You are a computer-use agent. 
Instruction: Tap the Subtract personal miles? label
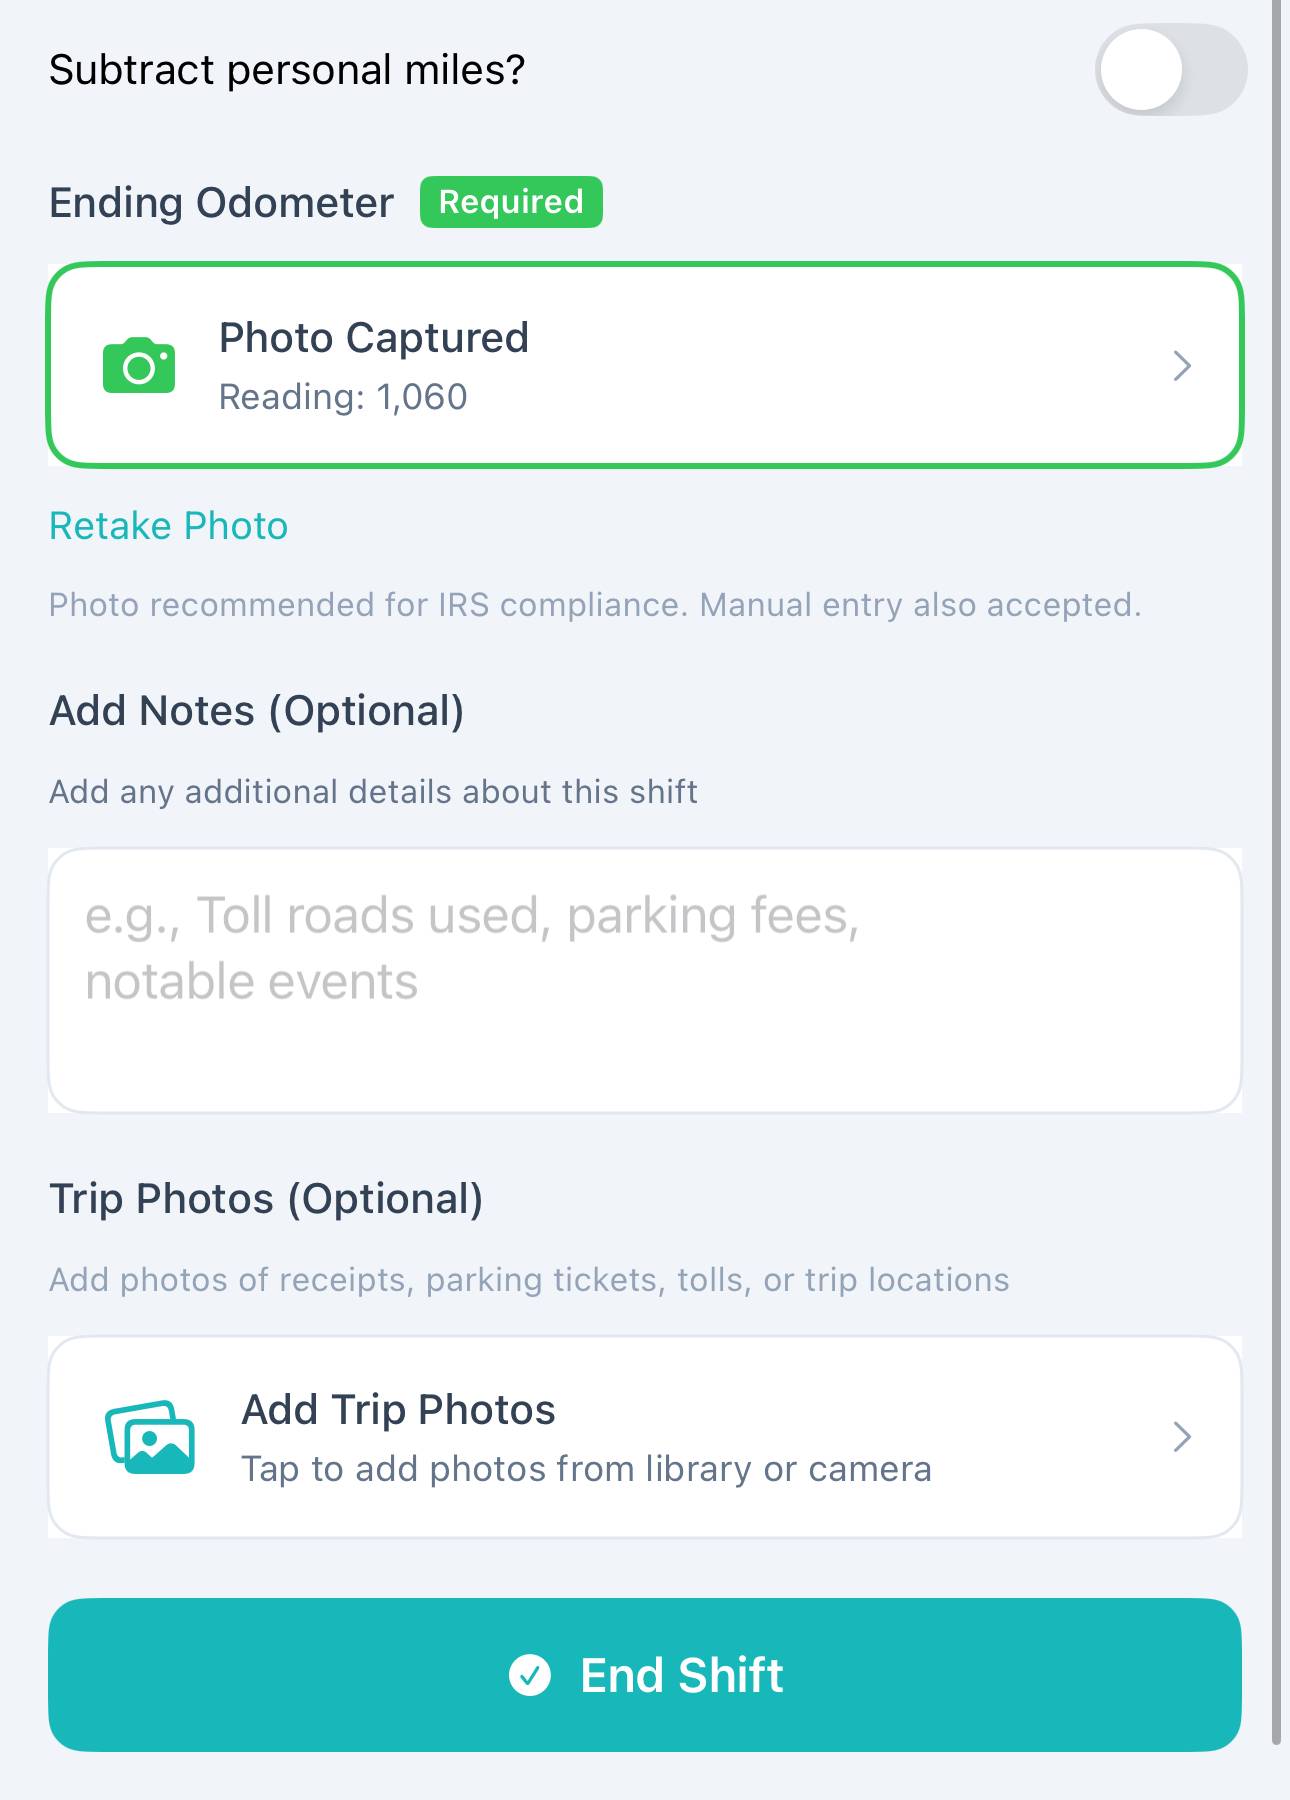(x=287, y=70)
